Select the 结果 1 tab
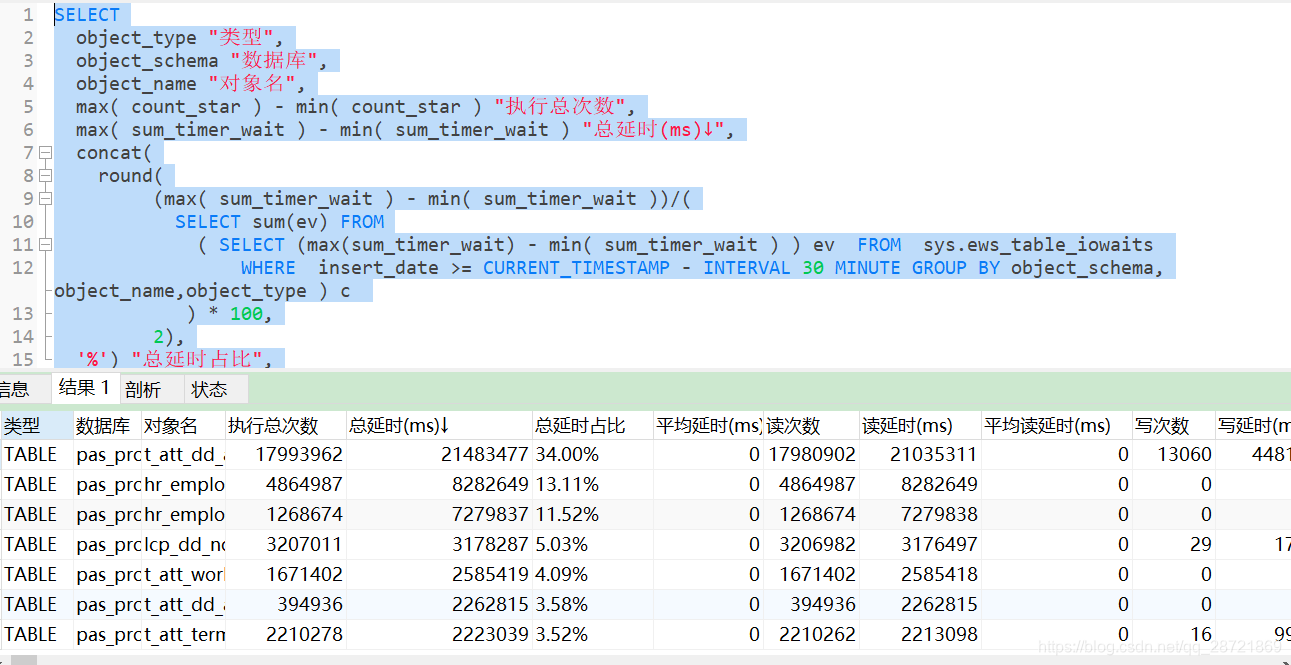Screen dimensions: 1291x665 84,388
